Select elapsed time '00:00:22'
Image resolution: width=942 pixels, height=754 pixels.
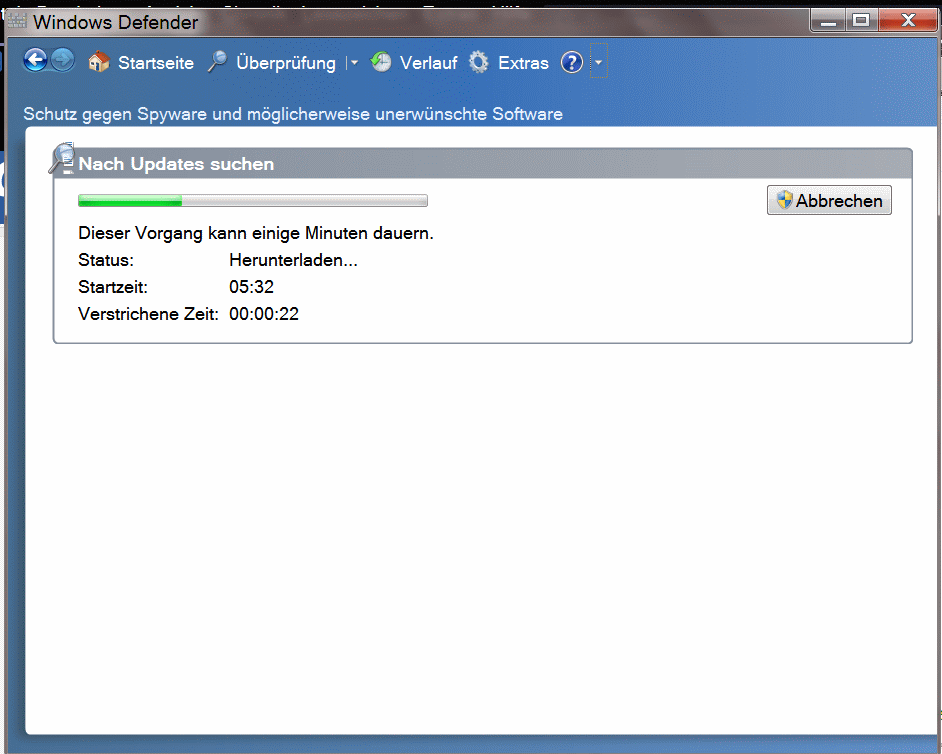pyautogui.click(x=264, y=314)
